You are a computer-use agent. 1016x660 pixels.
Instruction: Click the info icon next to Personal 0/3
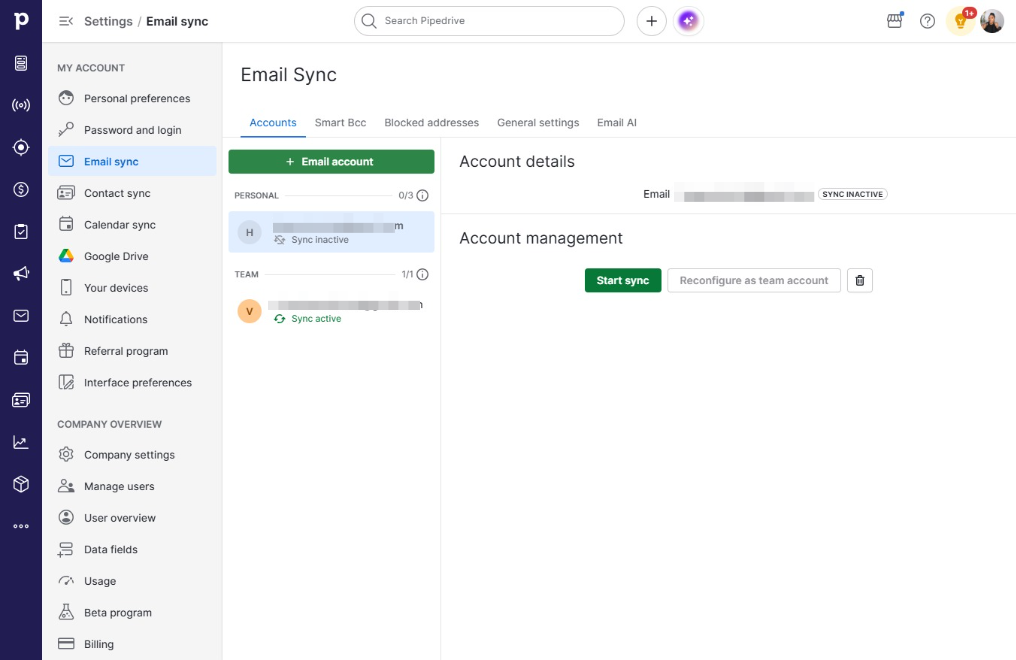[422, 196]
